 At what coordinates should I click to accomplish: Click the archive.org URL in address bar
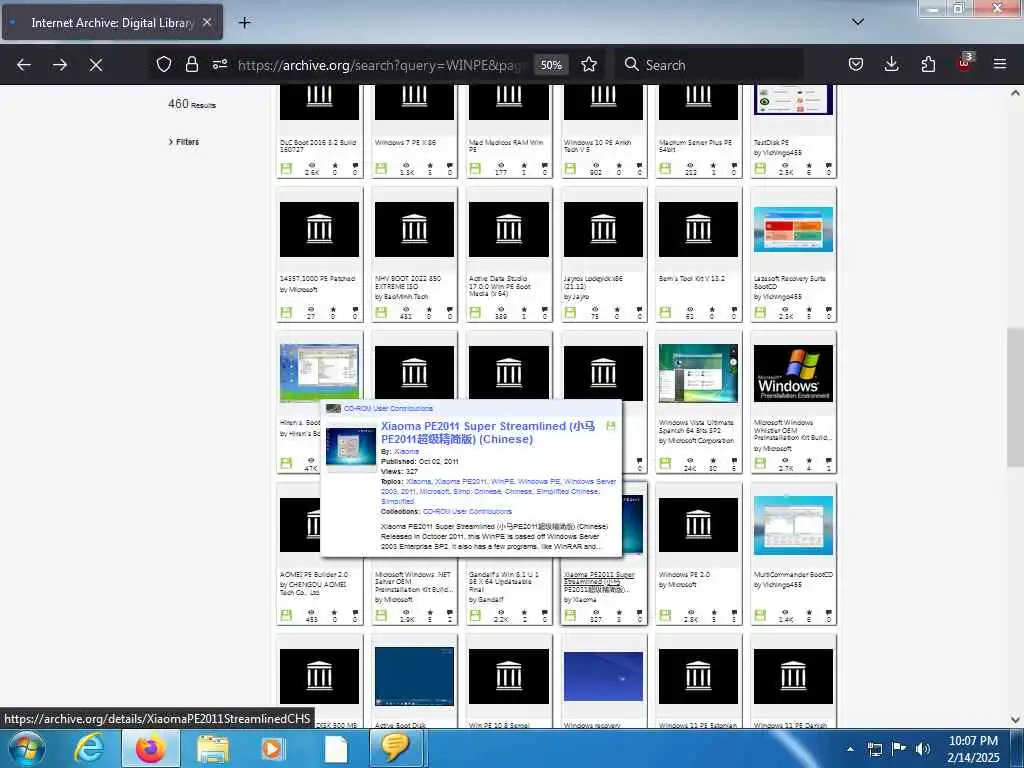[382, 65]
